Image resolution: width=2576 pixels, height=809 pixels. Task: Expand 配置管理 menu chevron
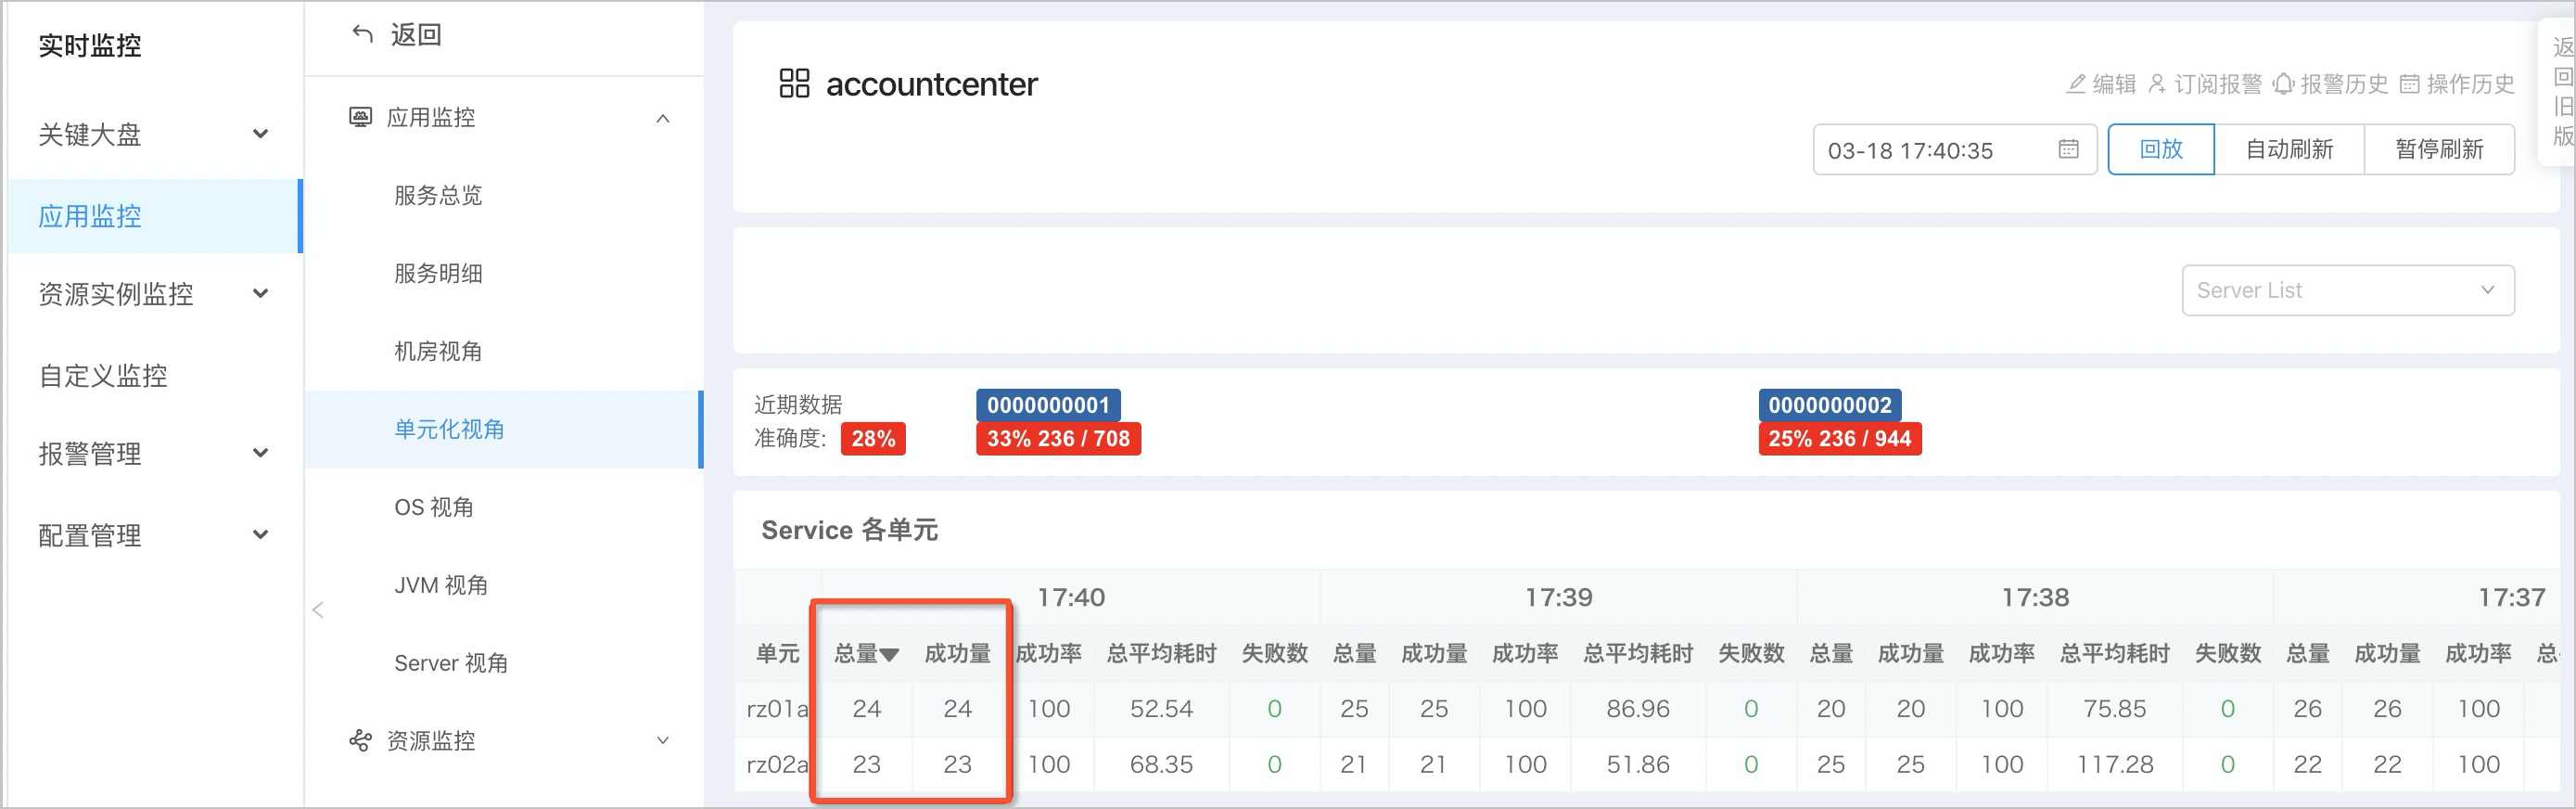tap(260, 534)
